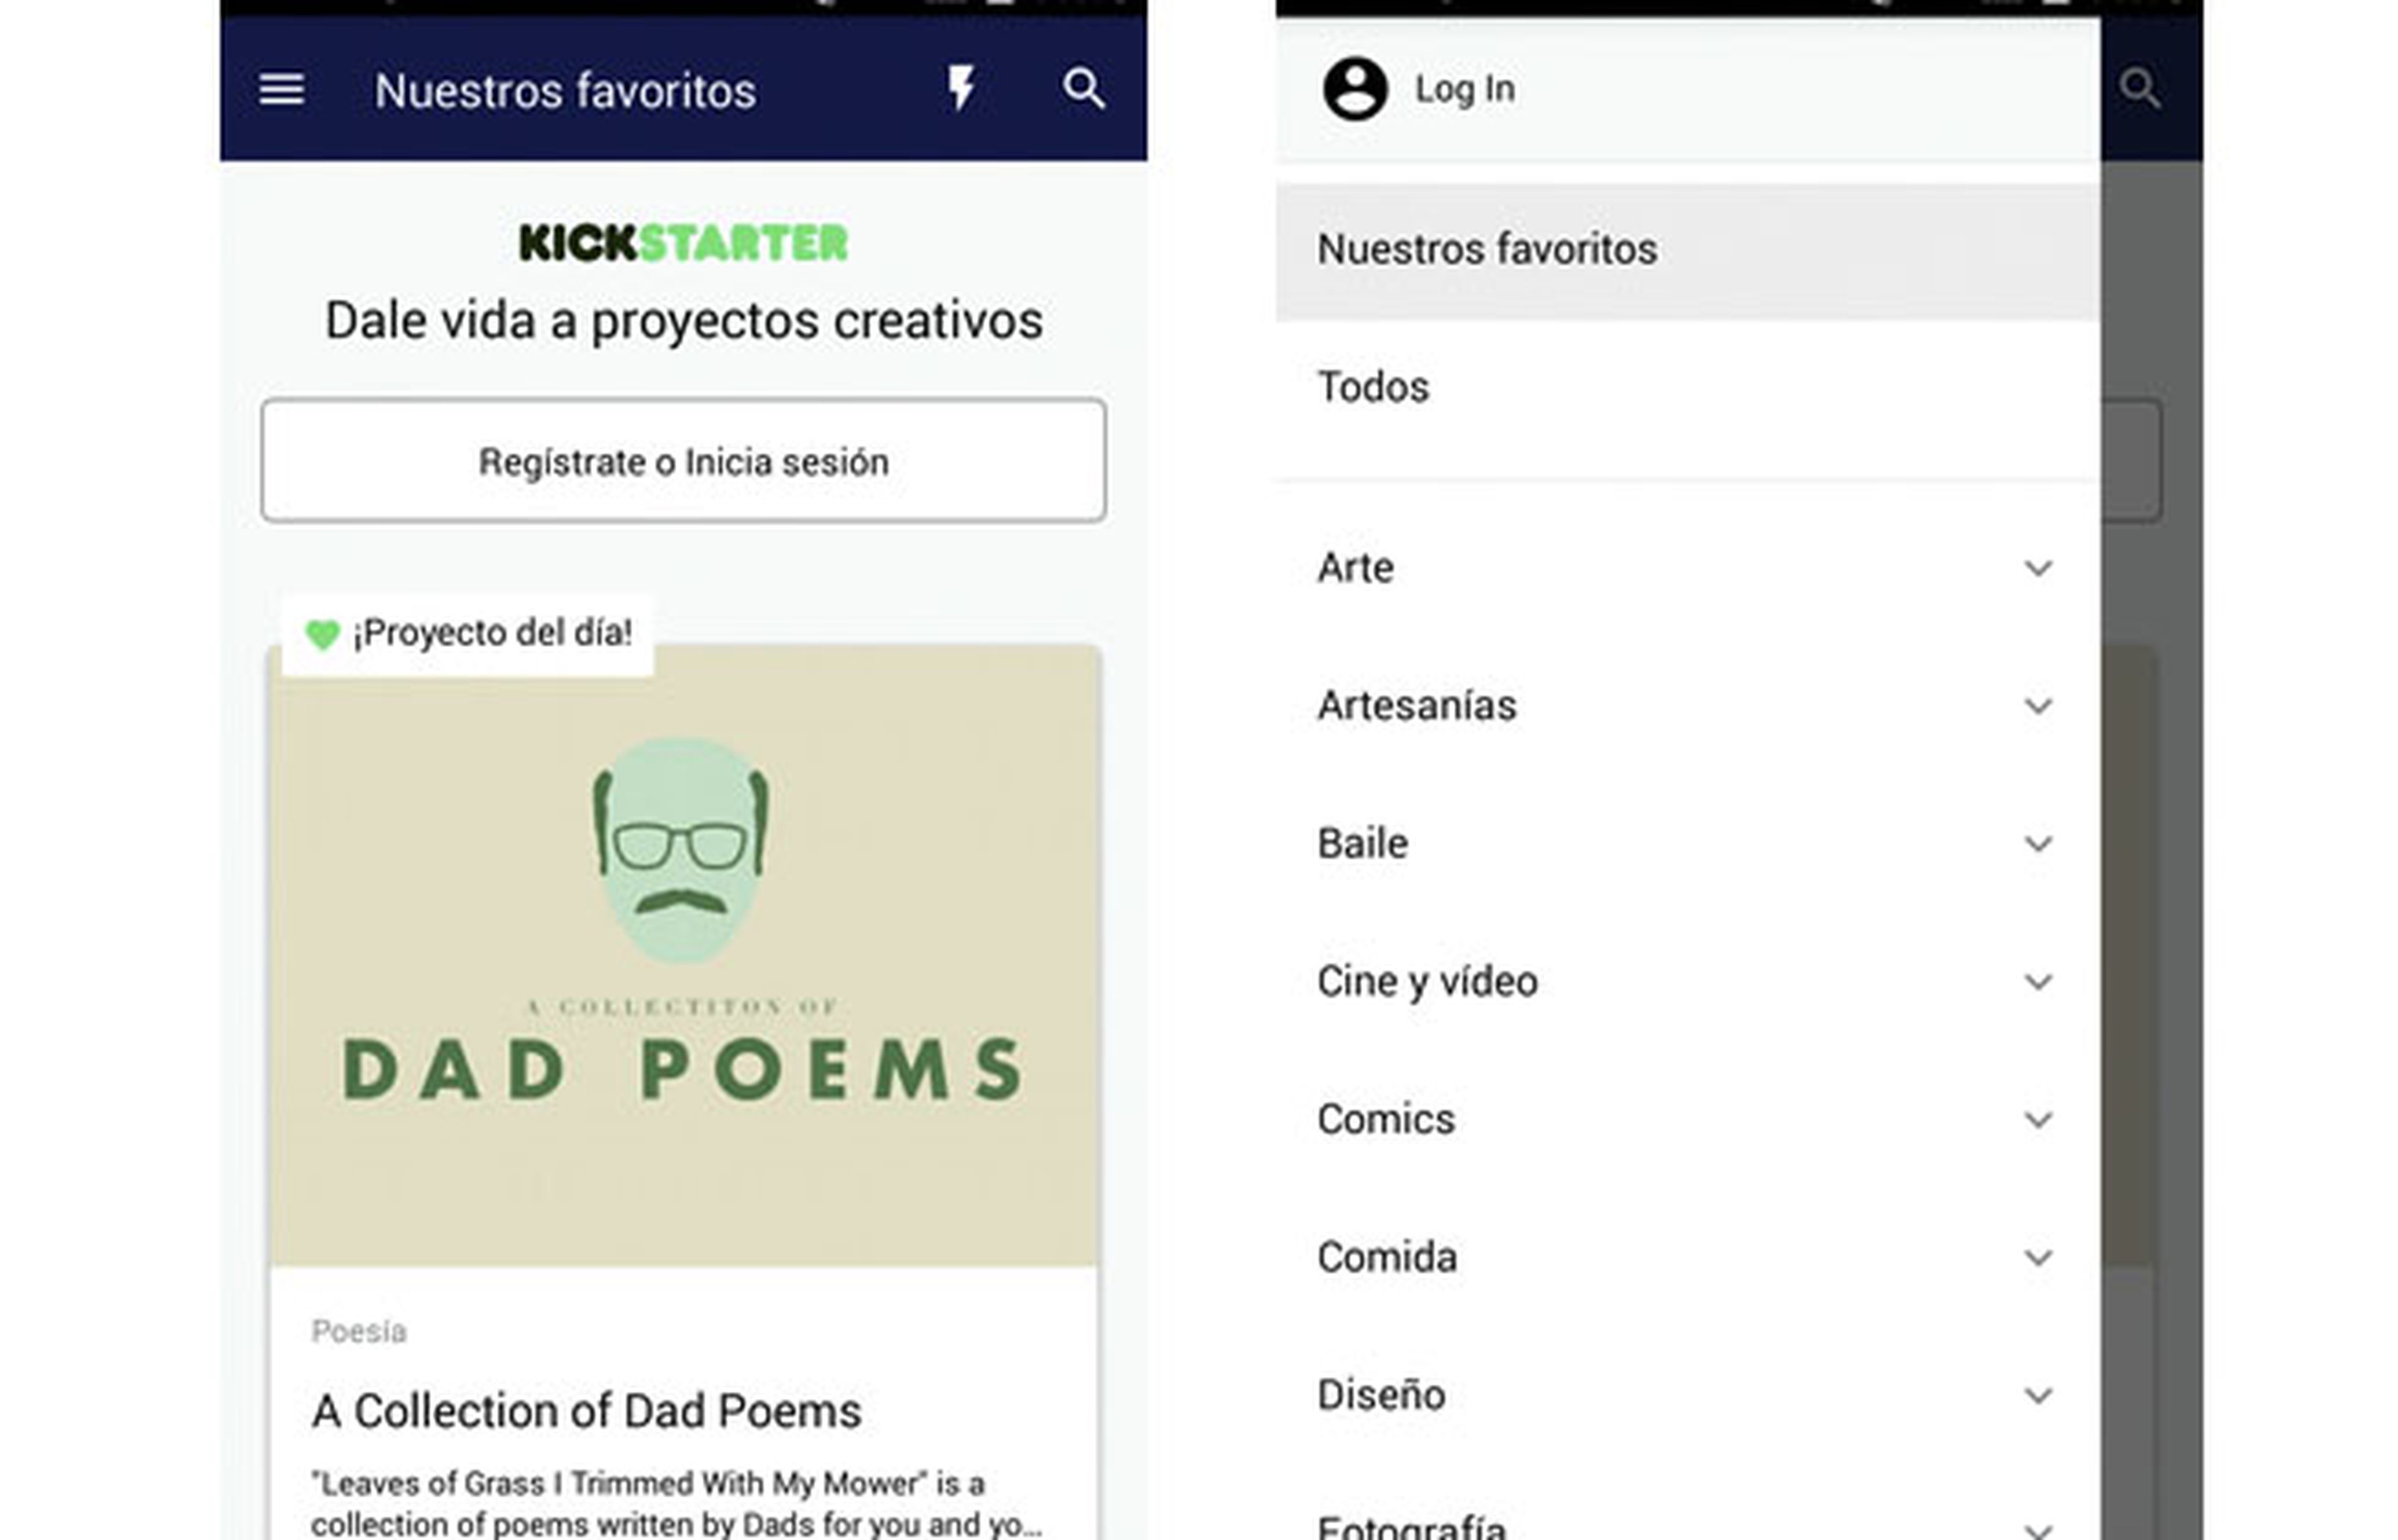Expand the Comida chevron
Viewport: 2398px width, 1540px height.
click(x=2038, y=1259)
